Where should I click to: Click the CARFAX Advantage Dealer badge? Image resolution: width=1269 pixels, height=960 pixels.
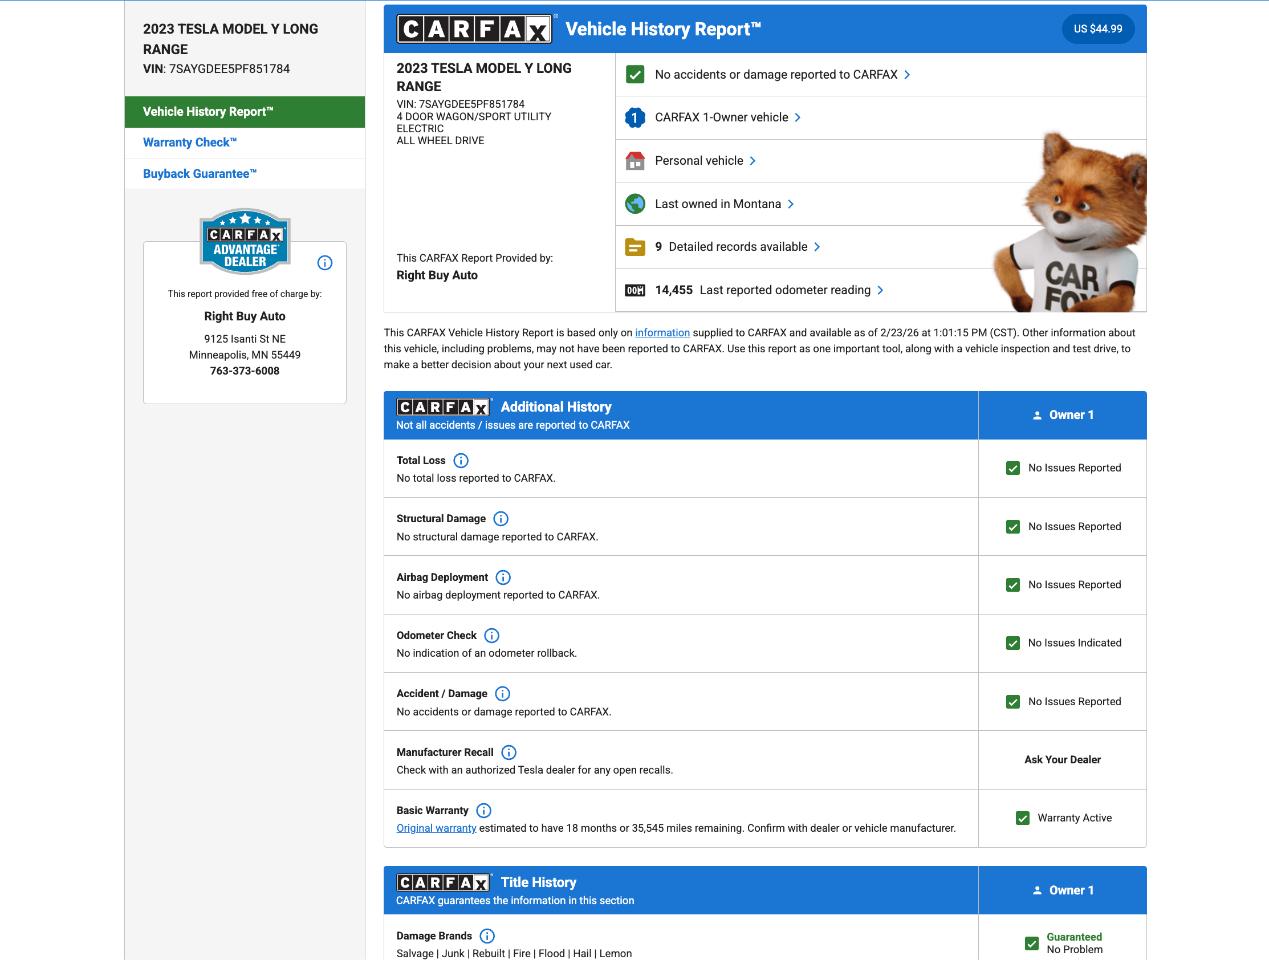pyautogui.click(x=245, y=241)
